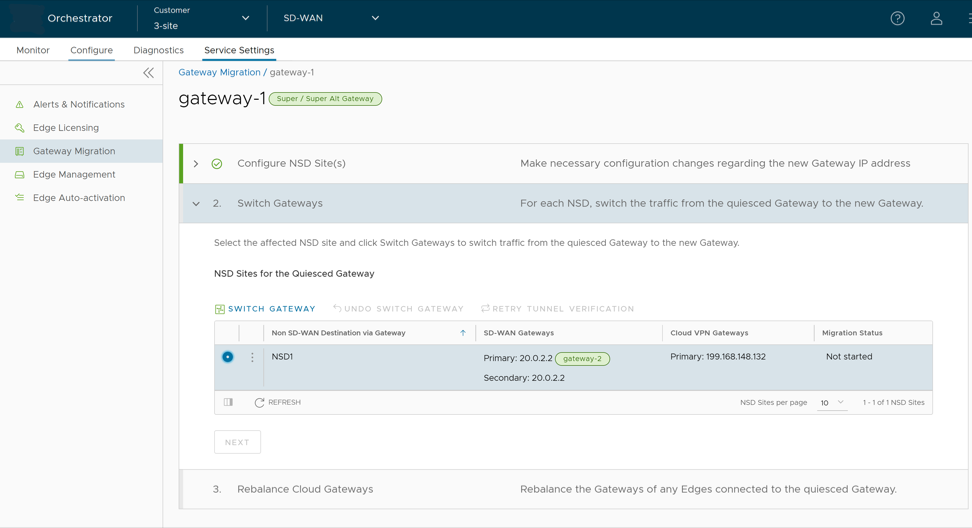The height and width of the screenshot is (528, 972).
Task: Switch to the Diagnostics tab
Action: (x=158, y=50)
